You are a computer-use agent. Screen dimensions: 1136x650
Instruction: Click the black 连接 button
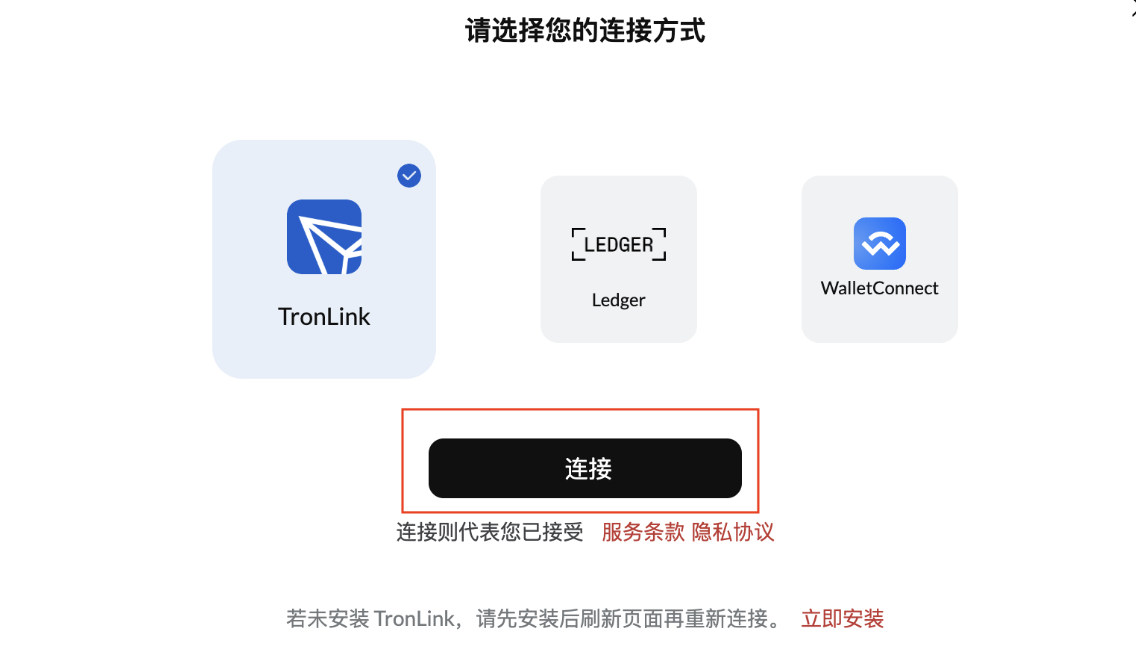(x=585, y=468)
